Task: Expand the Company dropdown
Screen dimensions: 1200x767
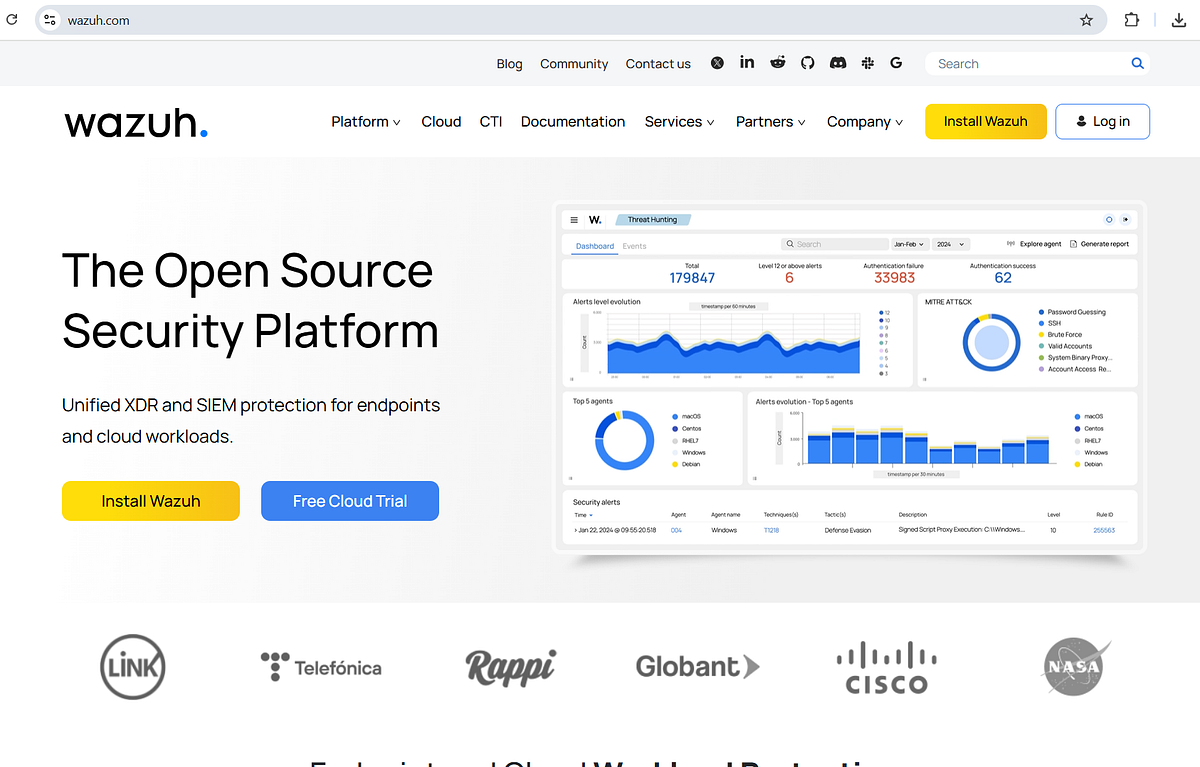Action: [864, 121]
